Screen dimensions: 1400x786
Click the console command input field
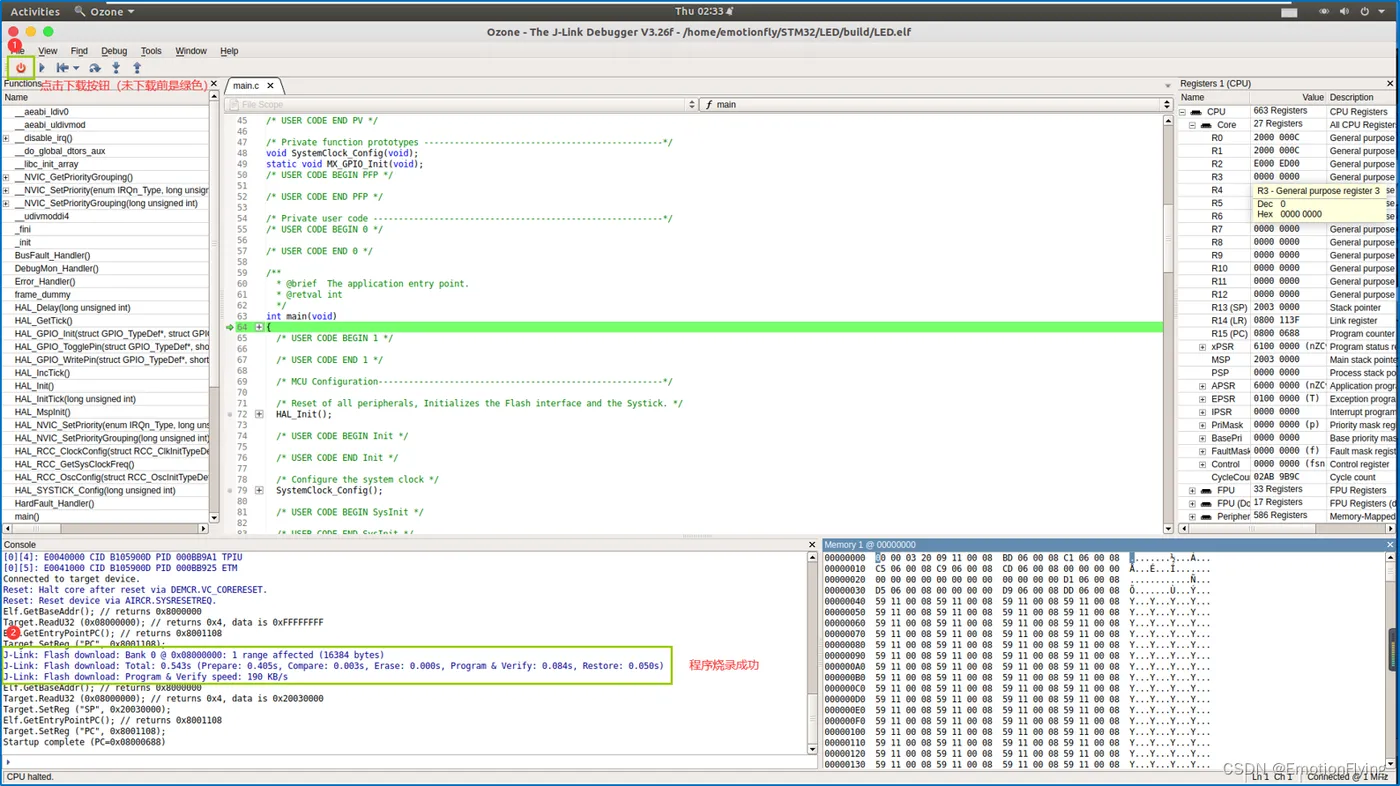pos(410,762)
